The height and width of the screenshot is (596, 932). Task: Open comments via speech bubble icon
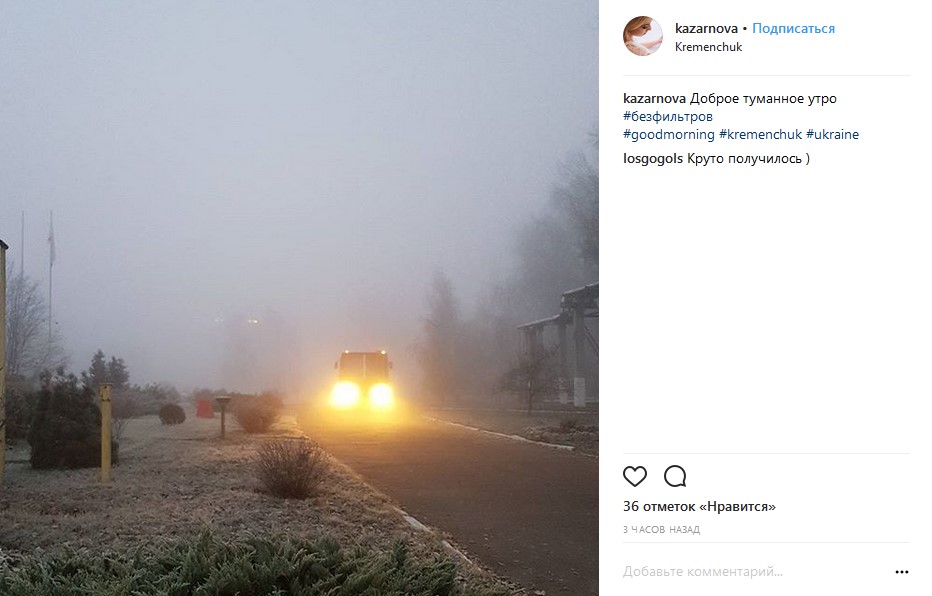(675, 476)
